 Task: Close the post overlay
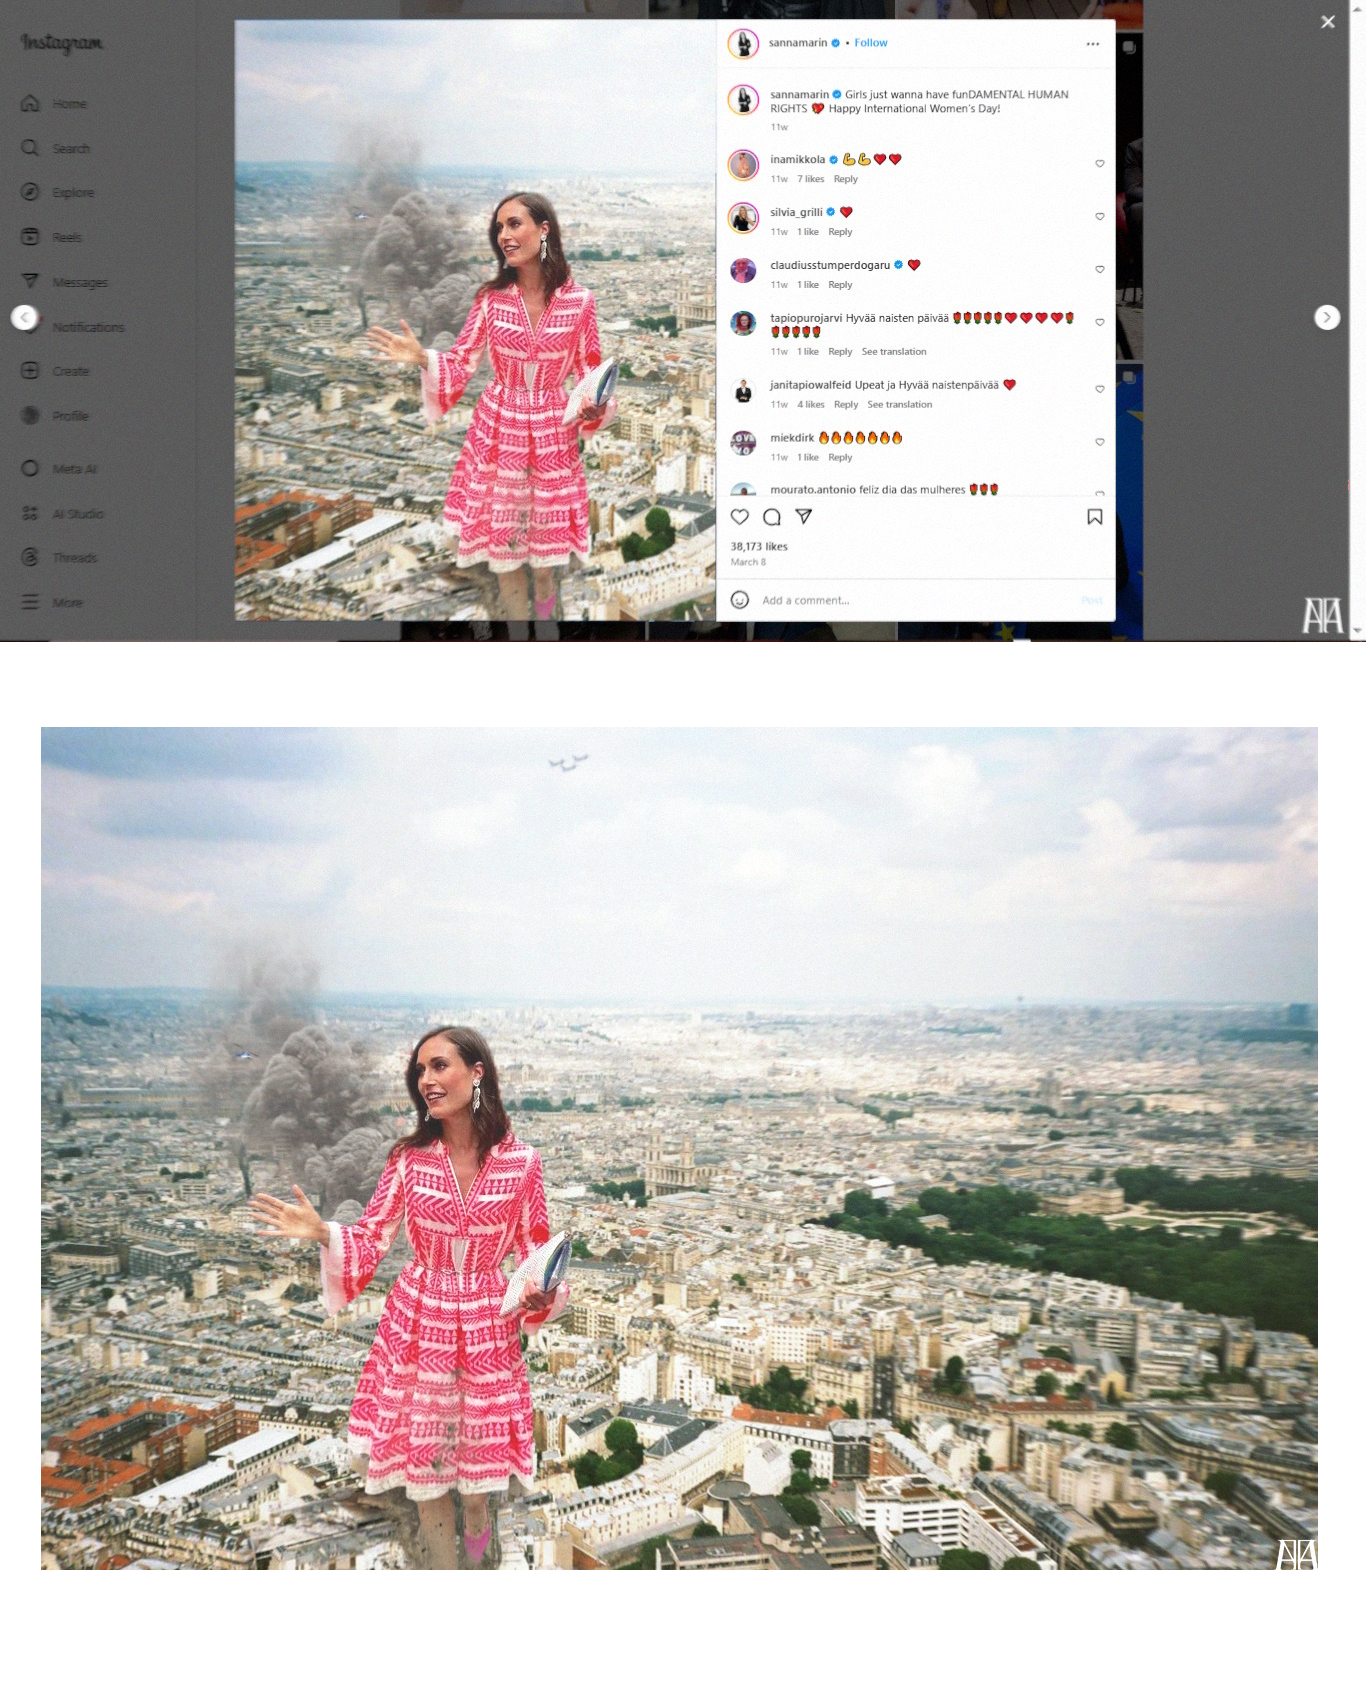1327,22
